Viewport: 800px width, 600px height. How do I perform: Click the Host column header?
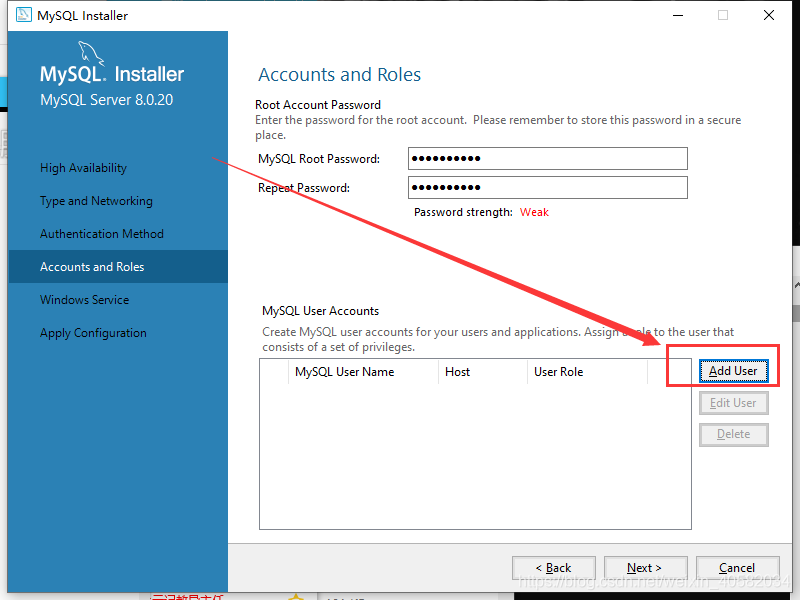(483, 372)
